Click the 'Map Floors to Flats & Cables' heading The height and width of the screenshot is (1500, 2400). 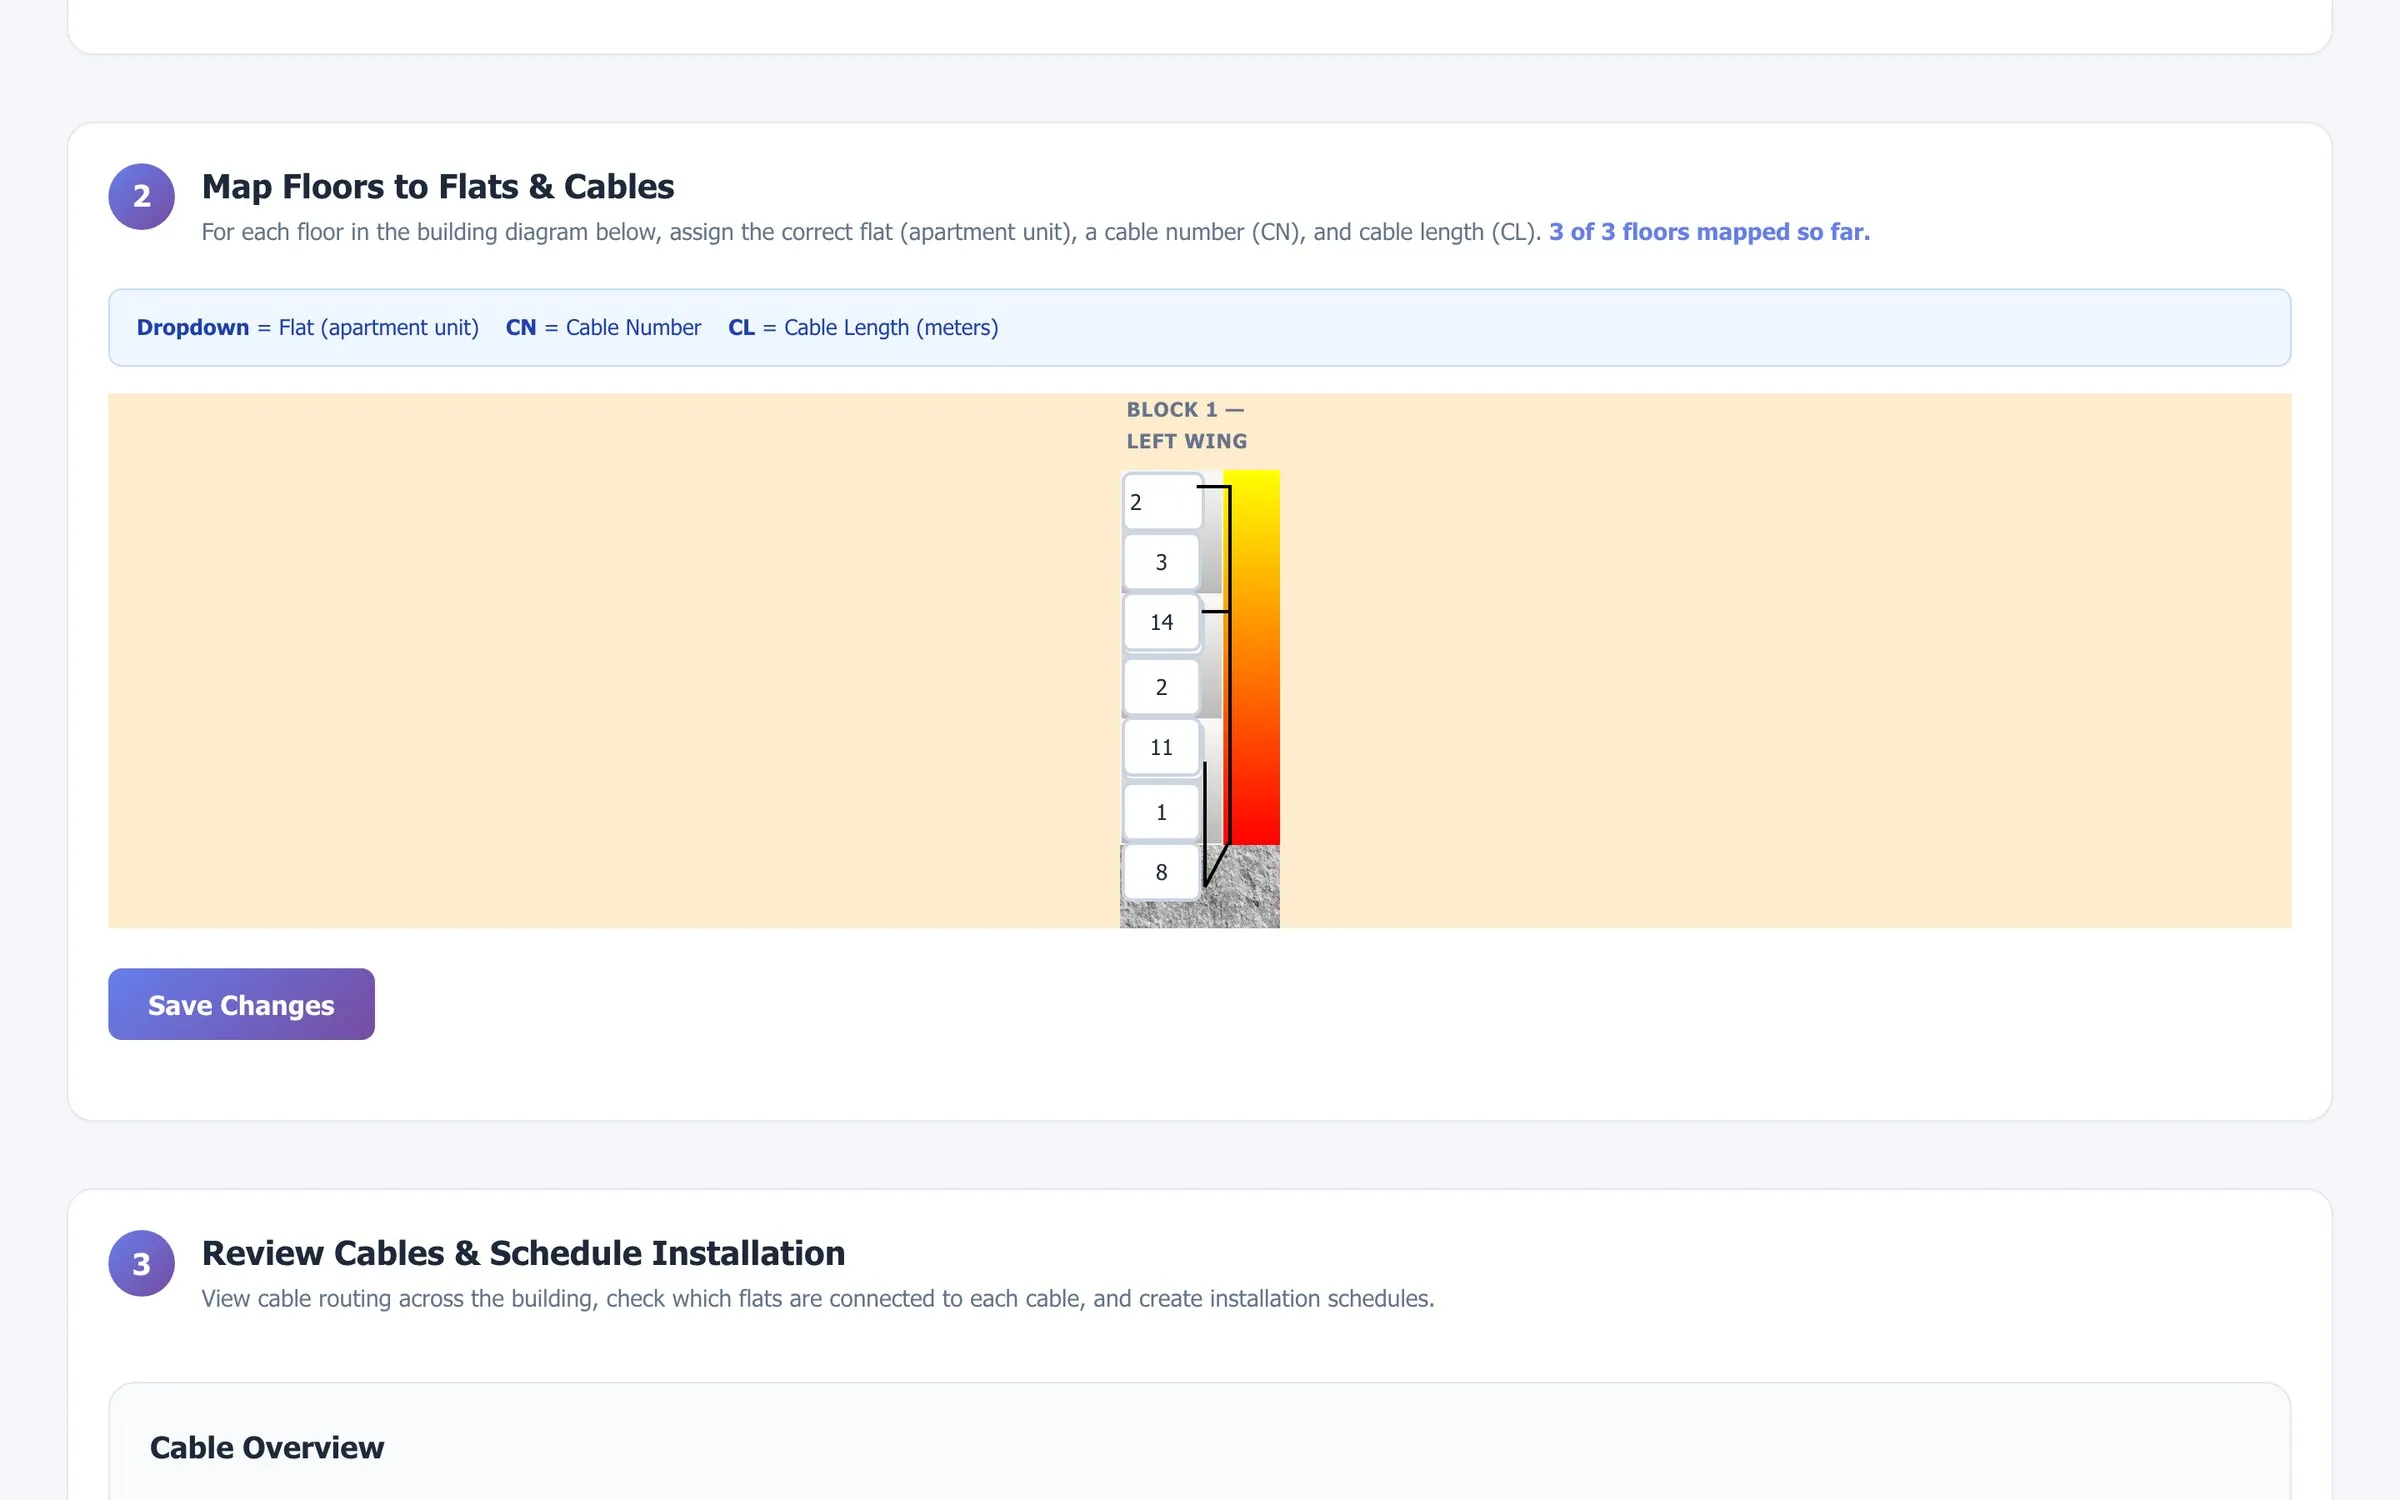tap(438, 187)
